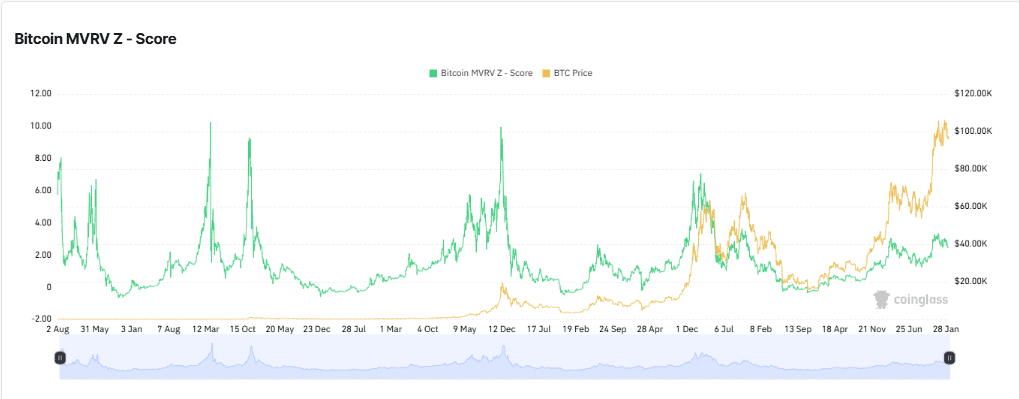Image resolution: width=1019 pixels, height=399 pixels.
Task: Click the 20 May date label
Action: [x=280, y=329]
